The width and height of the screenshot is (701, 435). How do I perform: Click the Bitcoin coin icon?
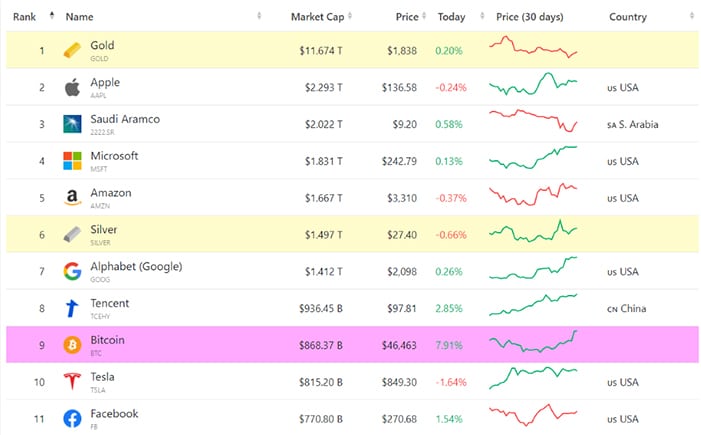[72, 345]
